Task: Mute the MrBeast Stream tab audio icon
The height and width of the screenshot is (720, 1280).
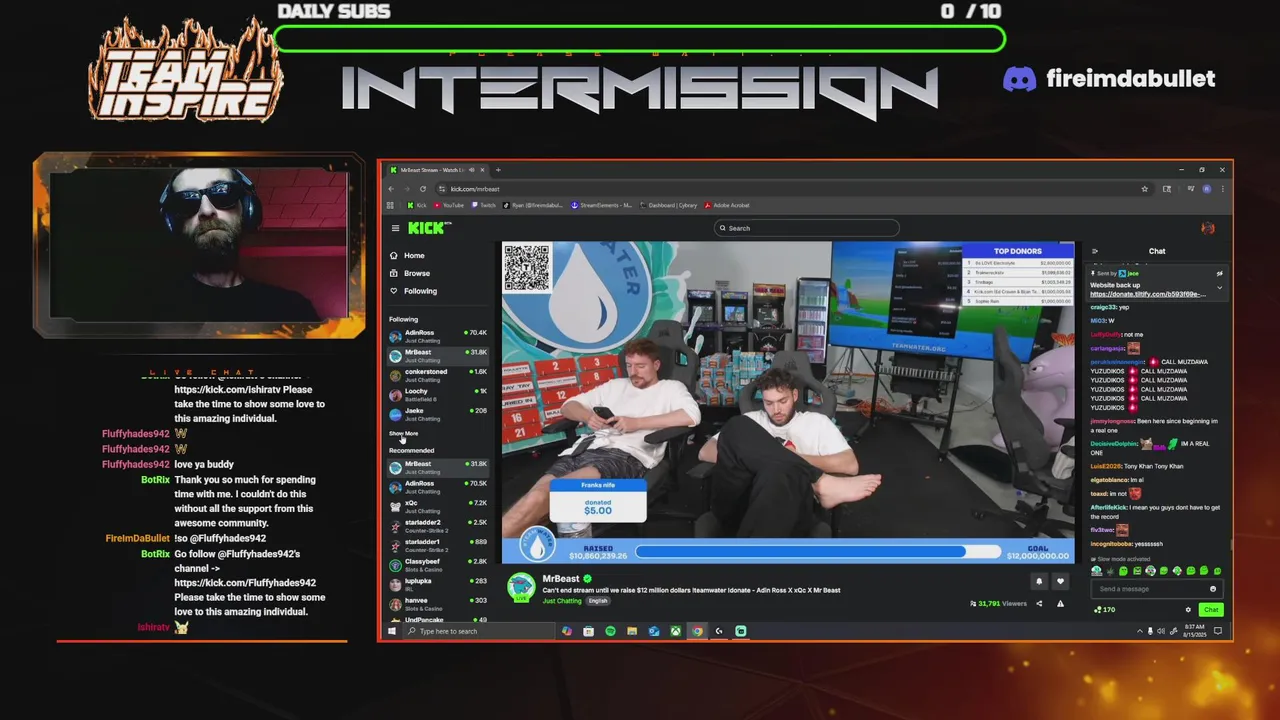Action: 473,170
